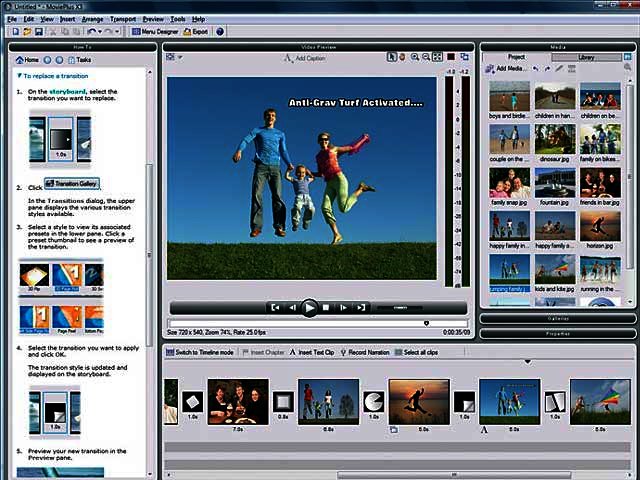Click Record Narration button

[x=360, y=352]
